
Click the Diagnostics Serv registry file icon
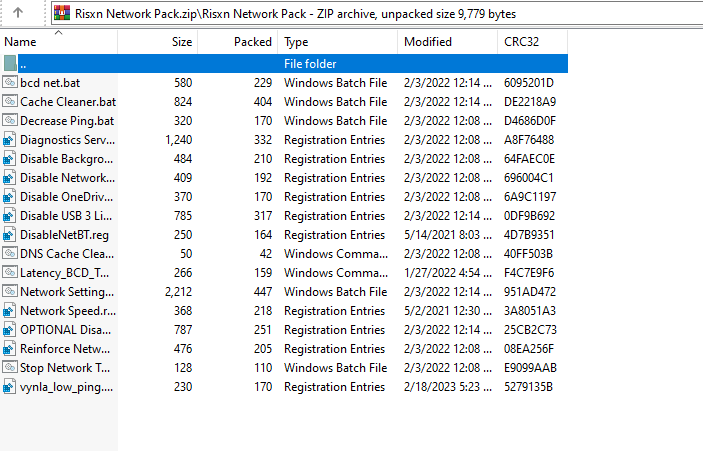[10, 140]
